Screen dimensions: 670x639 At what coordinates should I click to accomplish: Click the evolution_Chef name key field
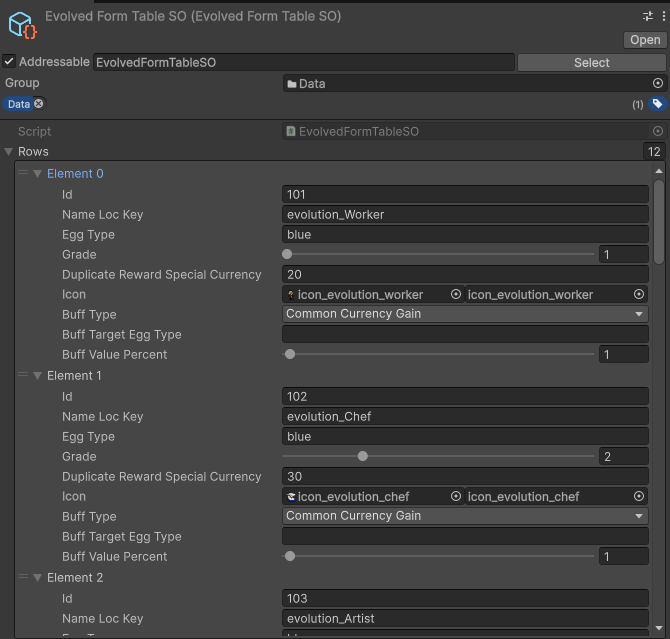coord(465,416)
